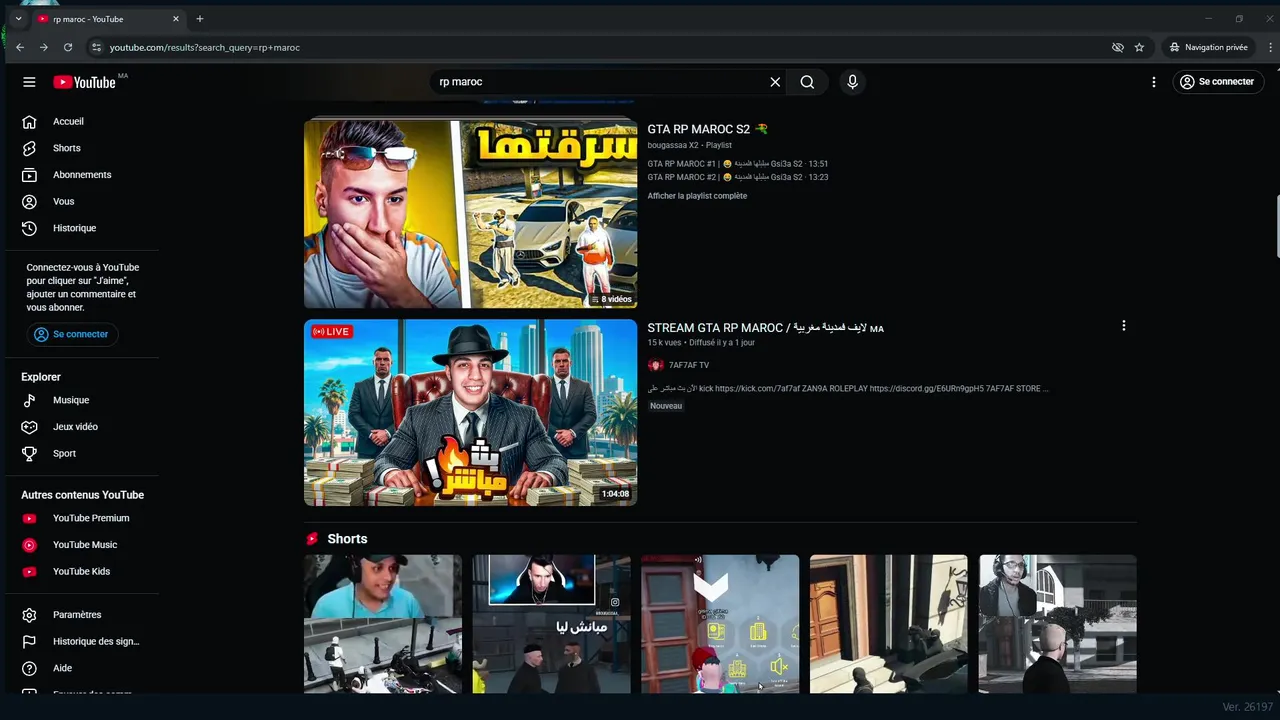This screenshot has width=1280, height=720.
Task: Open the fourth Short showing wooden doors
Action: coord(889,624)
